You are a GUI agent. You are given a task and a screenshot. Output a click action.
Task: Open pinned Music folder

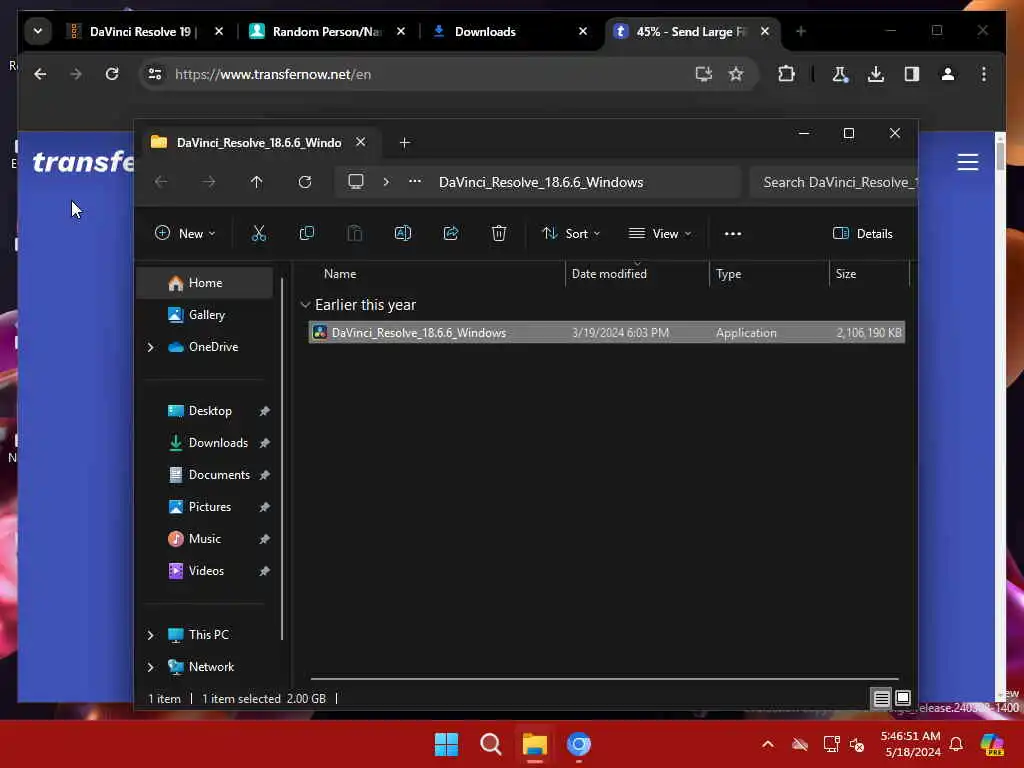coord(204,539)
